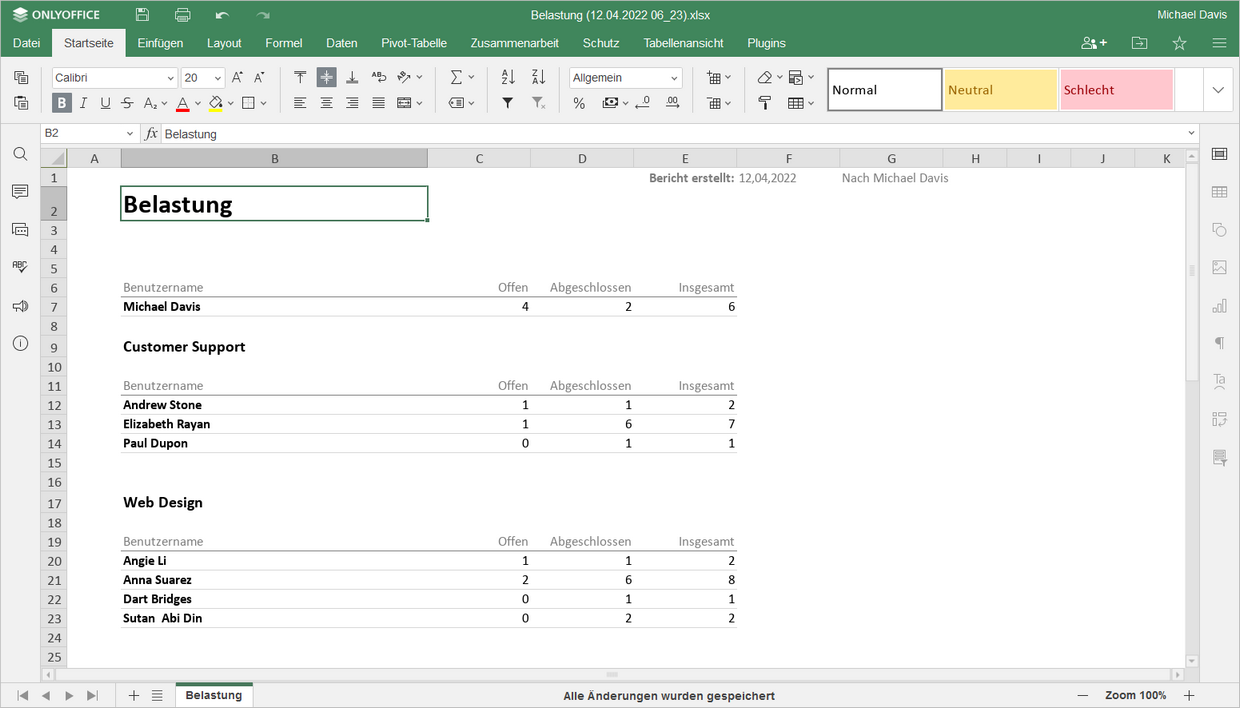1240x708 pixels.
Task: Increase decimal places
Action: pyautogui.click(x=672, y=102)
